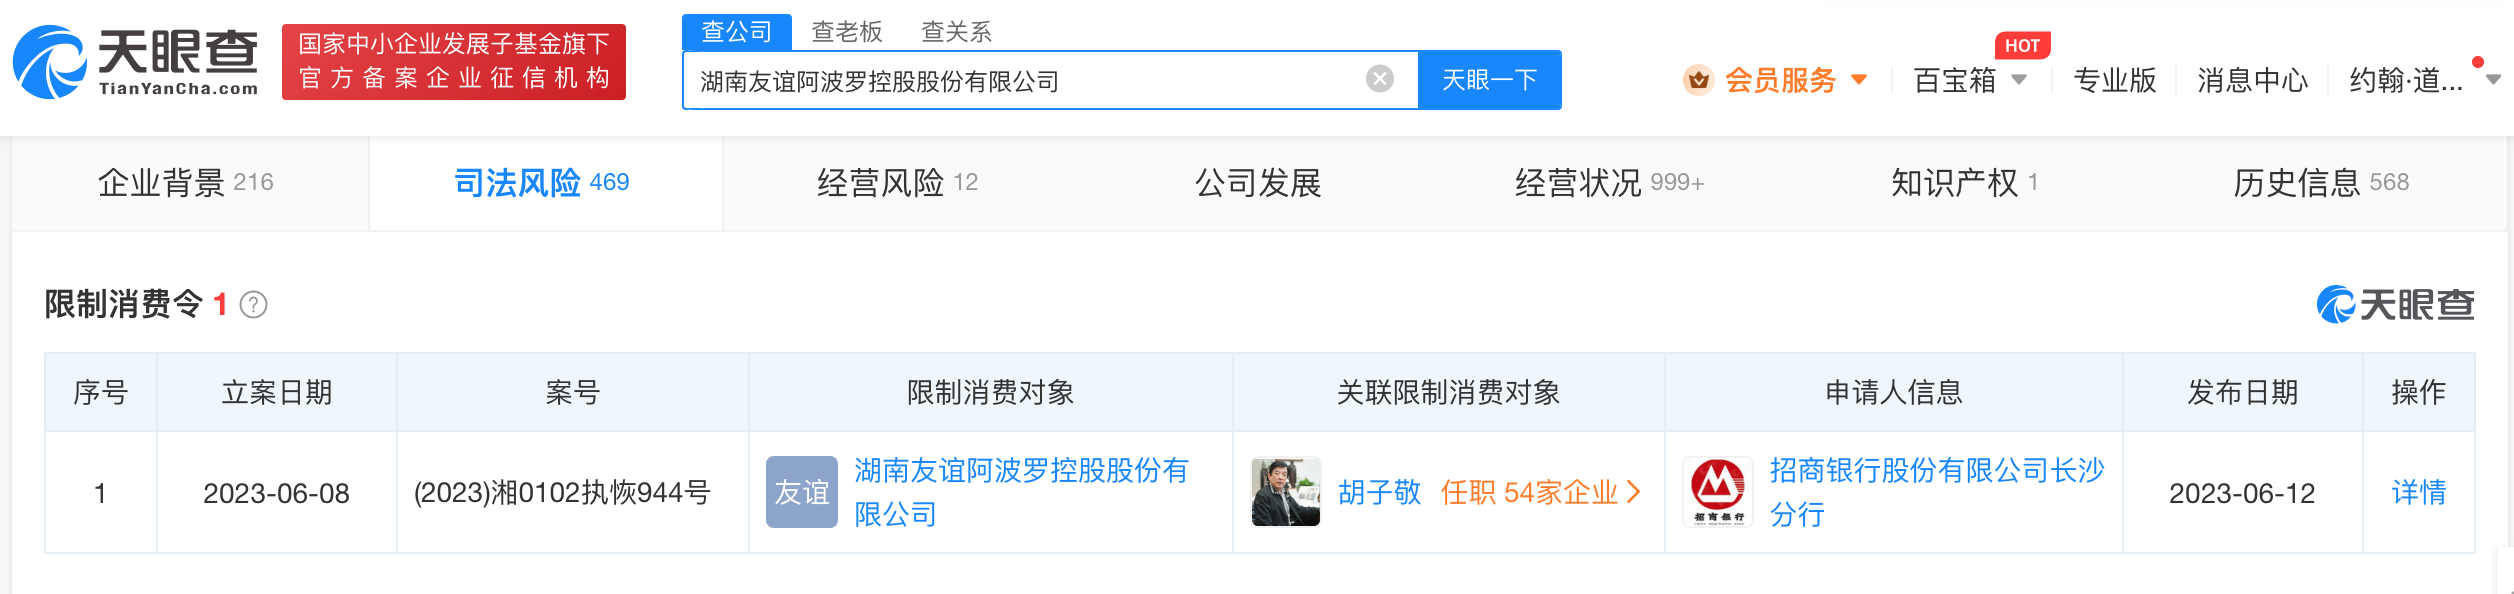Viewport: 2514px width, 594px height.
Task: Click the China Merchants Bank logo
Action: tap(1717, 492)
